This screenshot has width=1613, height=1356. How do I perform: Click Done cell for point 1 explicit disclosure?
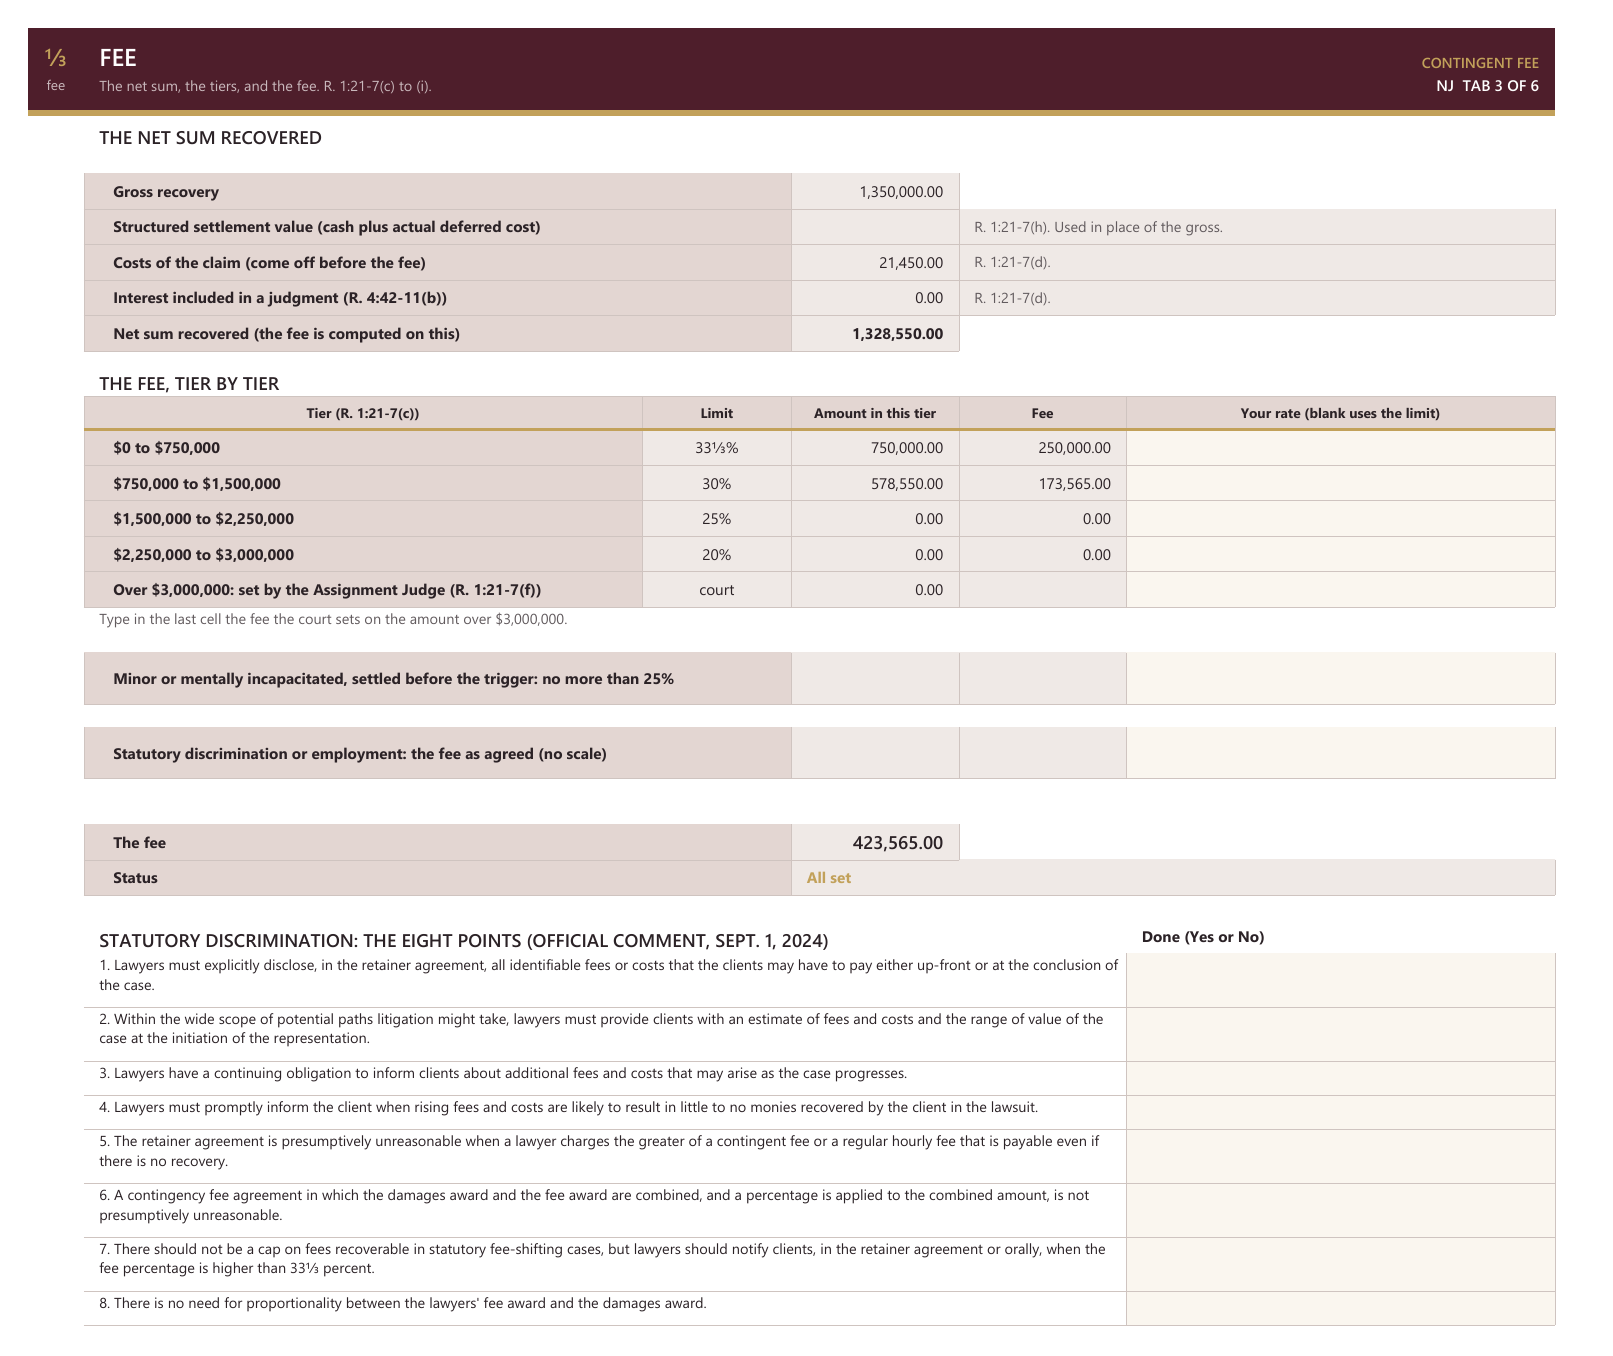[1340, 980]
